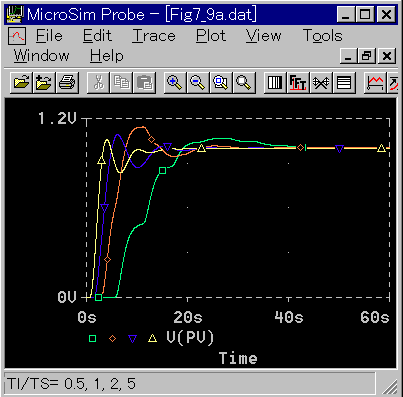Image resolution: width=403 pixels, height=397 pixels.
Task: Click the TI/TS= 0.5, 1, 2, 5 status text
Action: (x=71, y=384)
